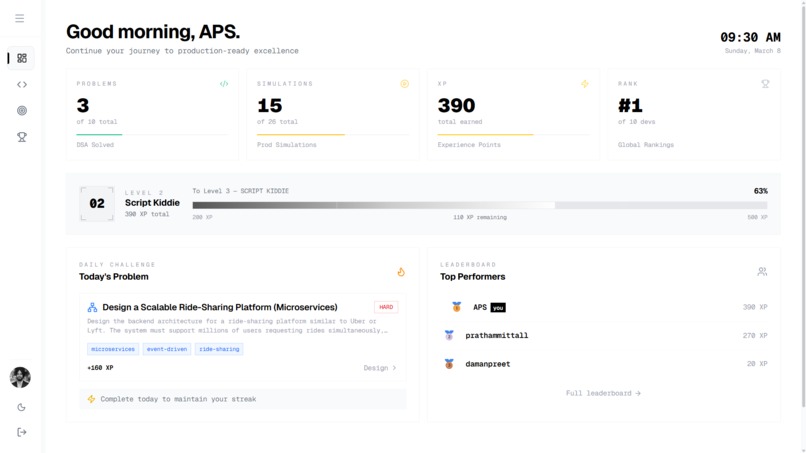Open the hamburger menu in sidebar
Image resolution: width=806 pixels, height=453 pixels.
pos(20,19)
